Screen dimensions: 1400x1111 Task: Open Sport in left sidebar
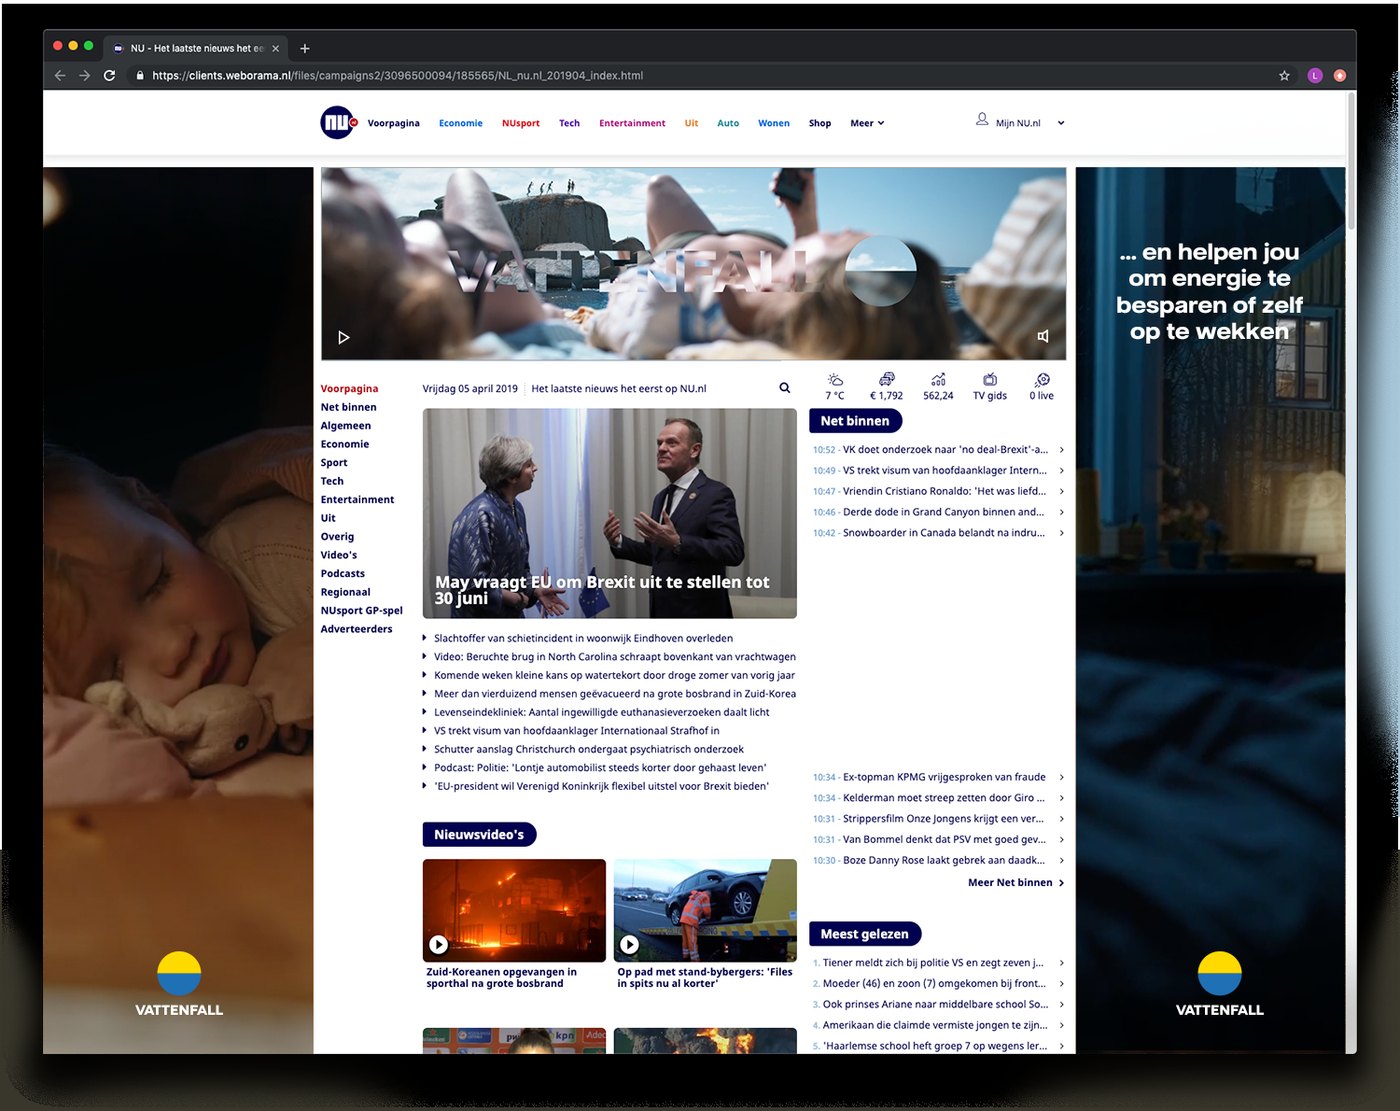point(334,463)
